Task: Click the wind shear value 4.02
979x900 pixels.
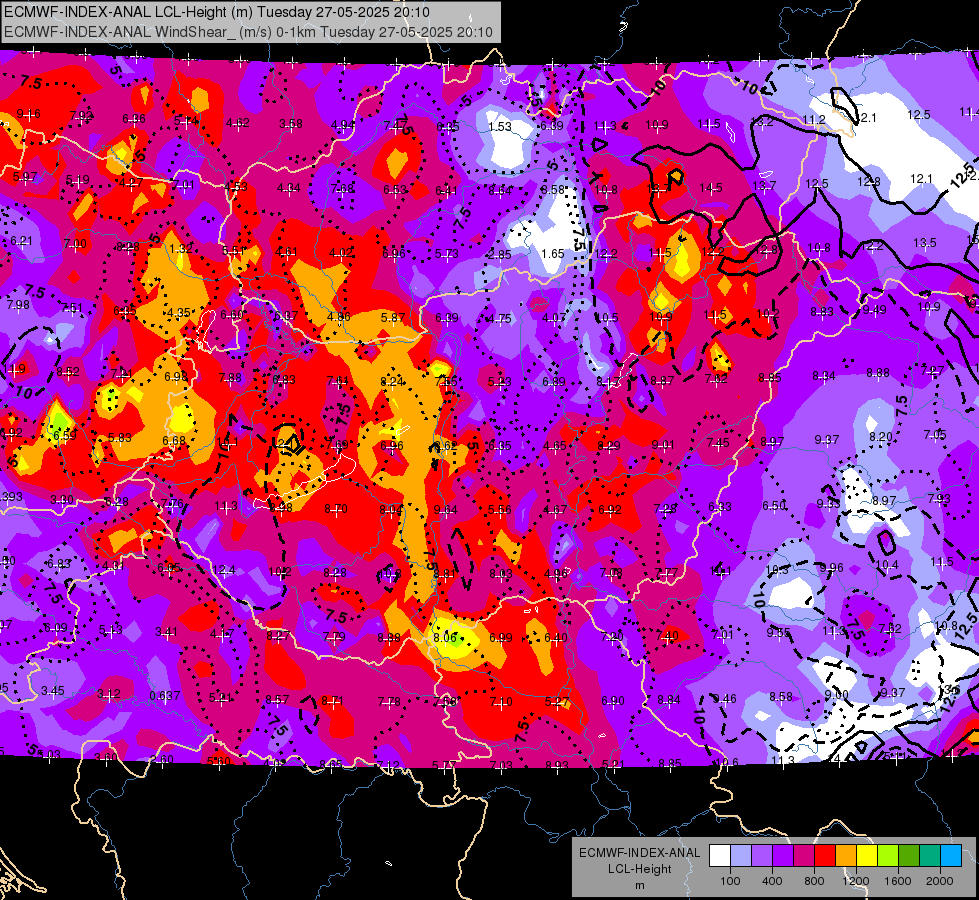Action: (x=341, y=253)
